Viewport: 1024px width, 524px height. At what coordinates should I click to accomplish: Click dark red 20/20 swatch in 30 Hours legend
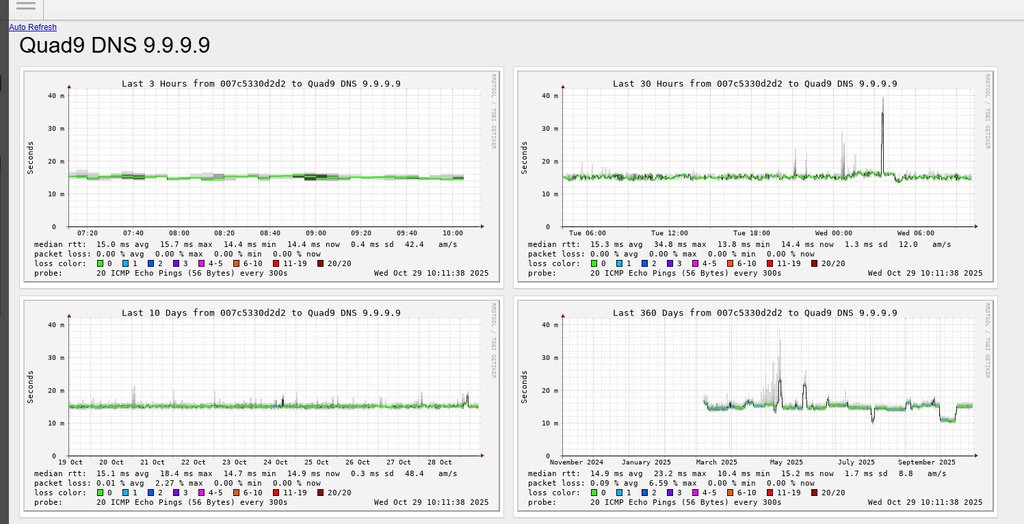click(x=814, y=264)
